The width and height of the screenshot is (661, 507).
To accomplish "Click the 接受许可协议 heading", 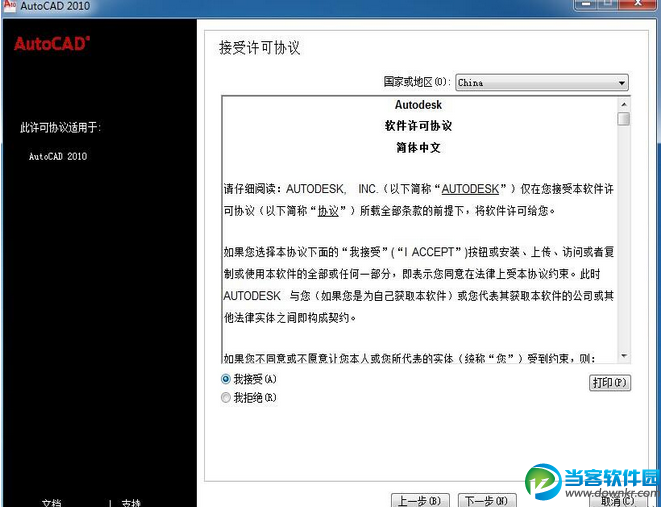I will click(260, 48).
